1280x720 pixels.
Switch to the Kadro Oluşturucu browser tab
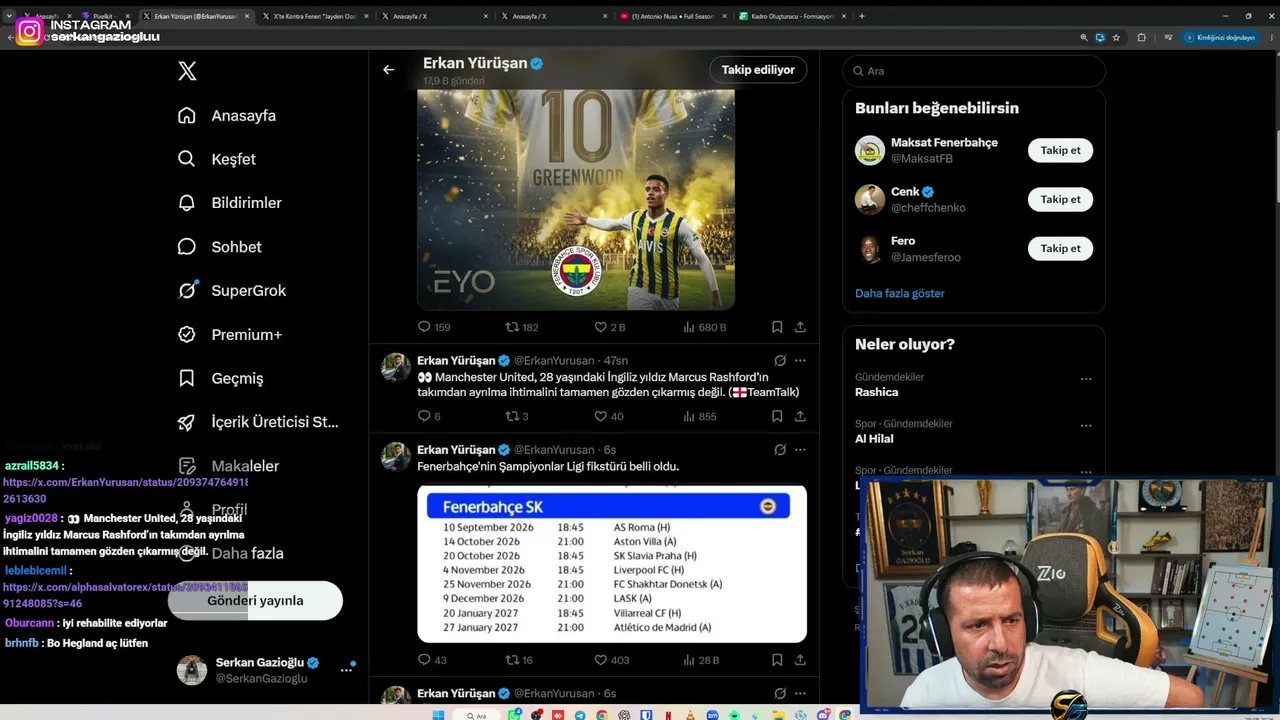tap(792, 16)
